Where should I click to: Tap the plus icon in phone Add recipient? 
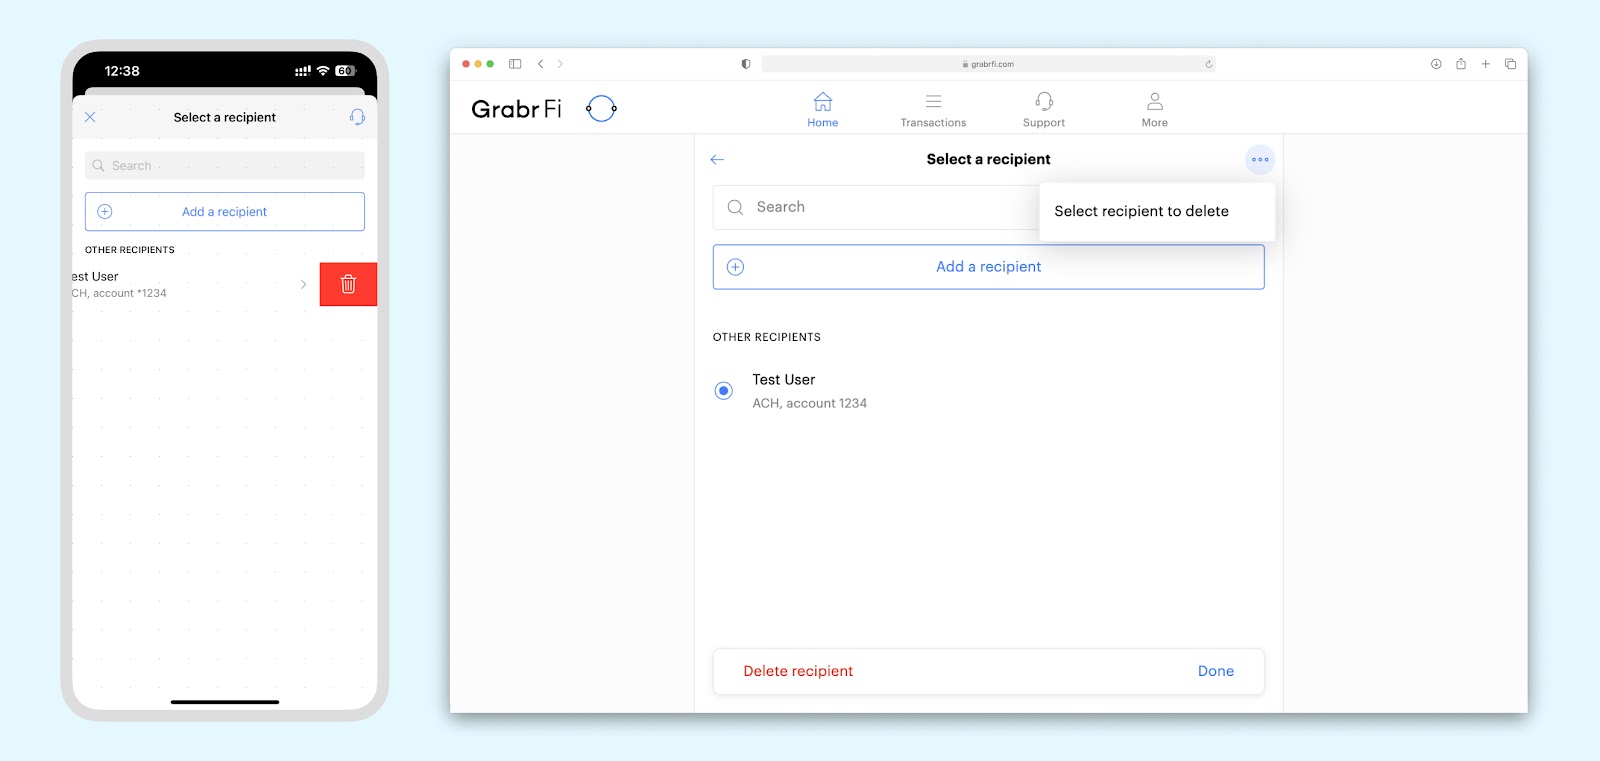tap(105, 212)
